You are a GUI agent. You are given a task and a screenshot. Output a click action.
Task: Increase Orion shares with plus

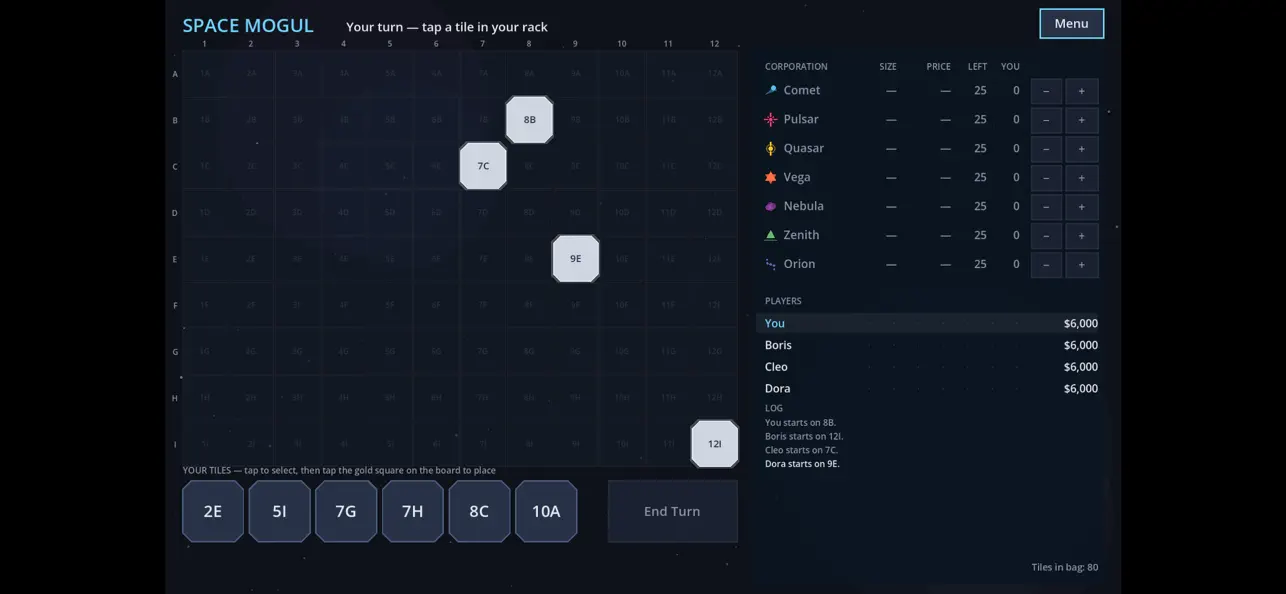coord(1081,265)
